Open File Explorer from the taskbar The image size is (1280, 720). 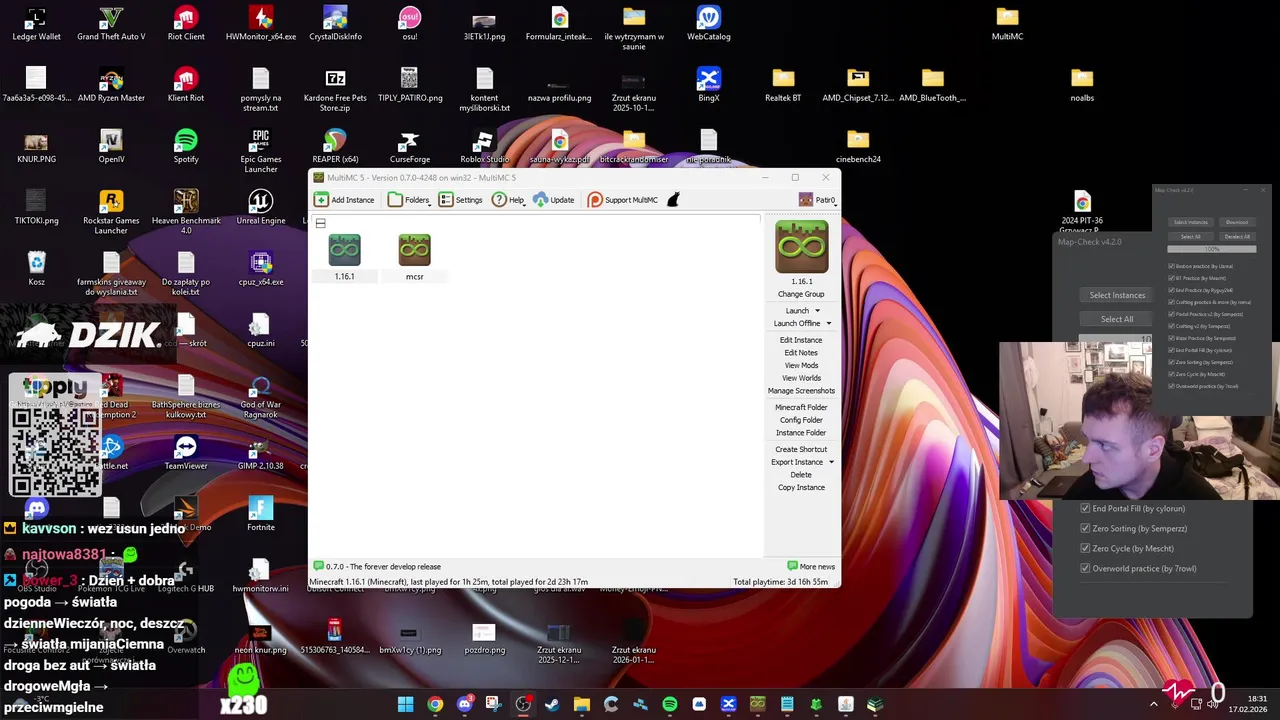(x=581, y=704)
